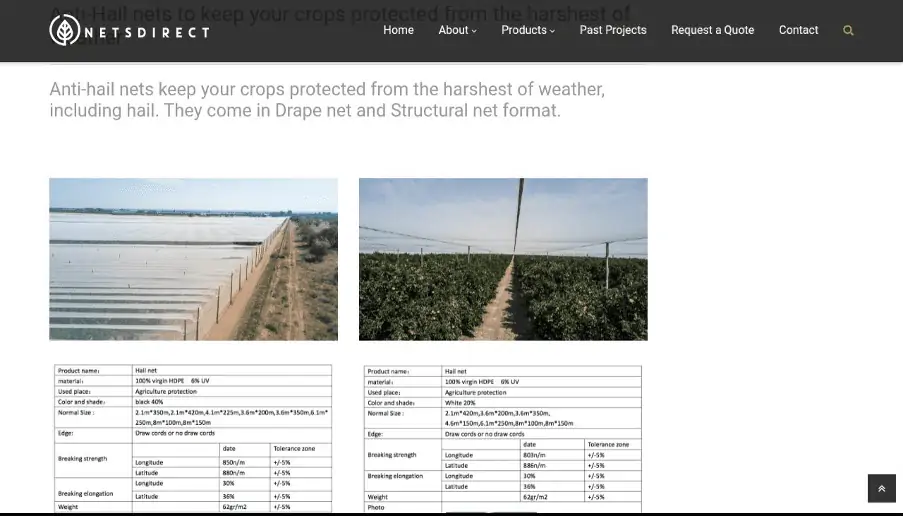
Task: Expand the About dropdown menu
Action: point(457,30)
